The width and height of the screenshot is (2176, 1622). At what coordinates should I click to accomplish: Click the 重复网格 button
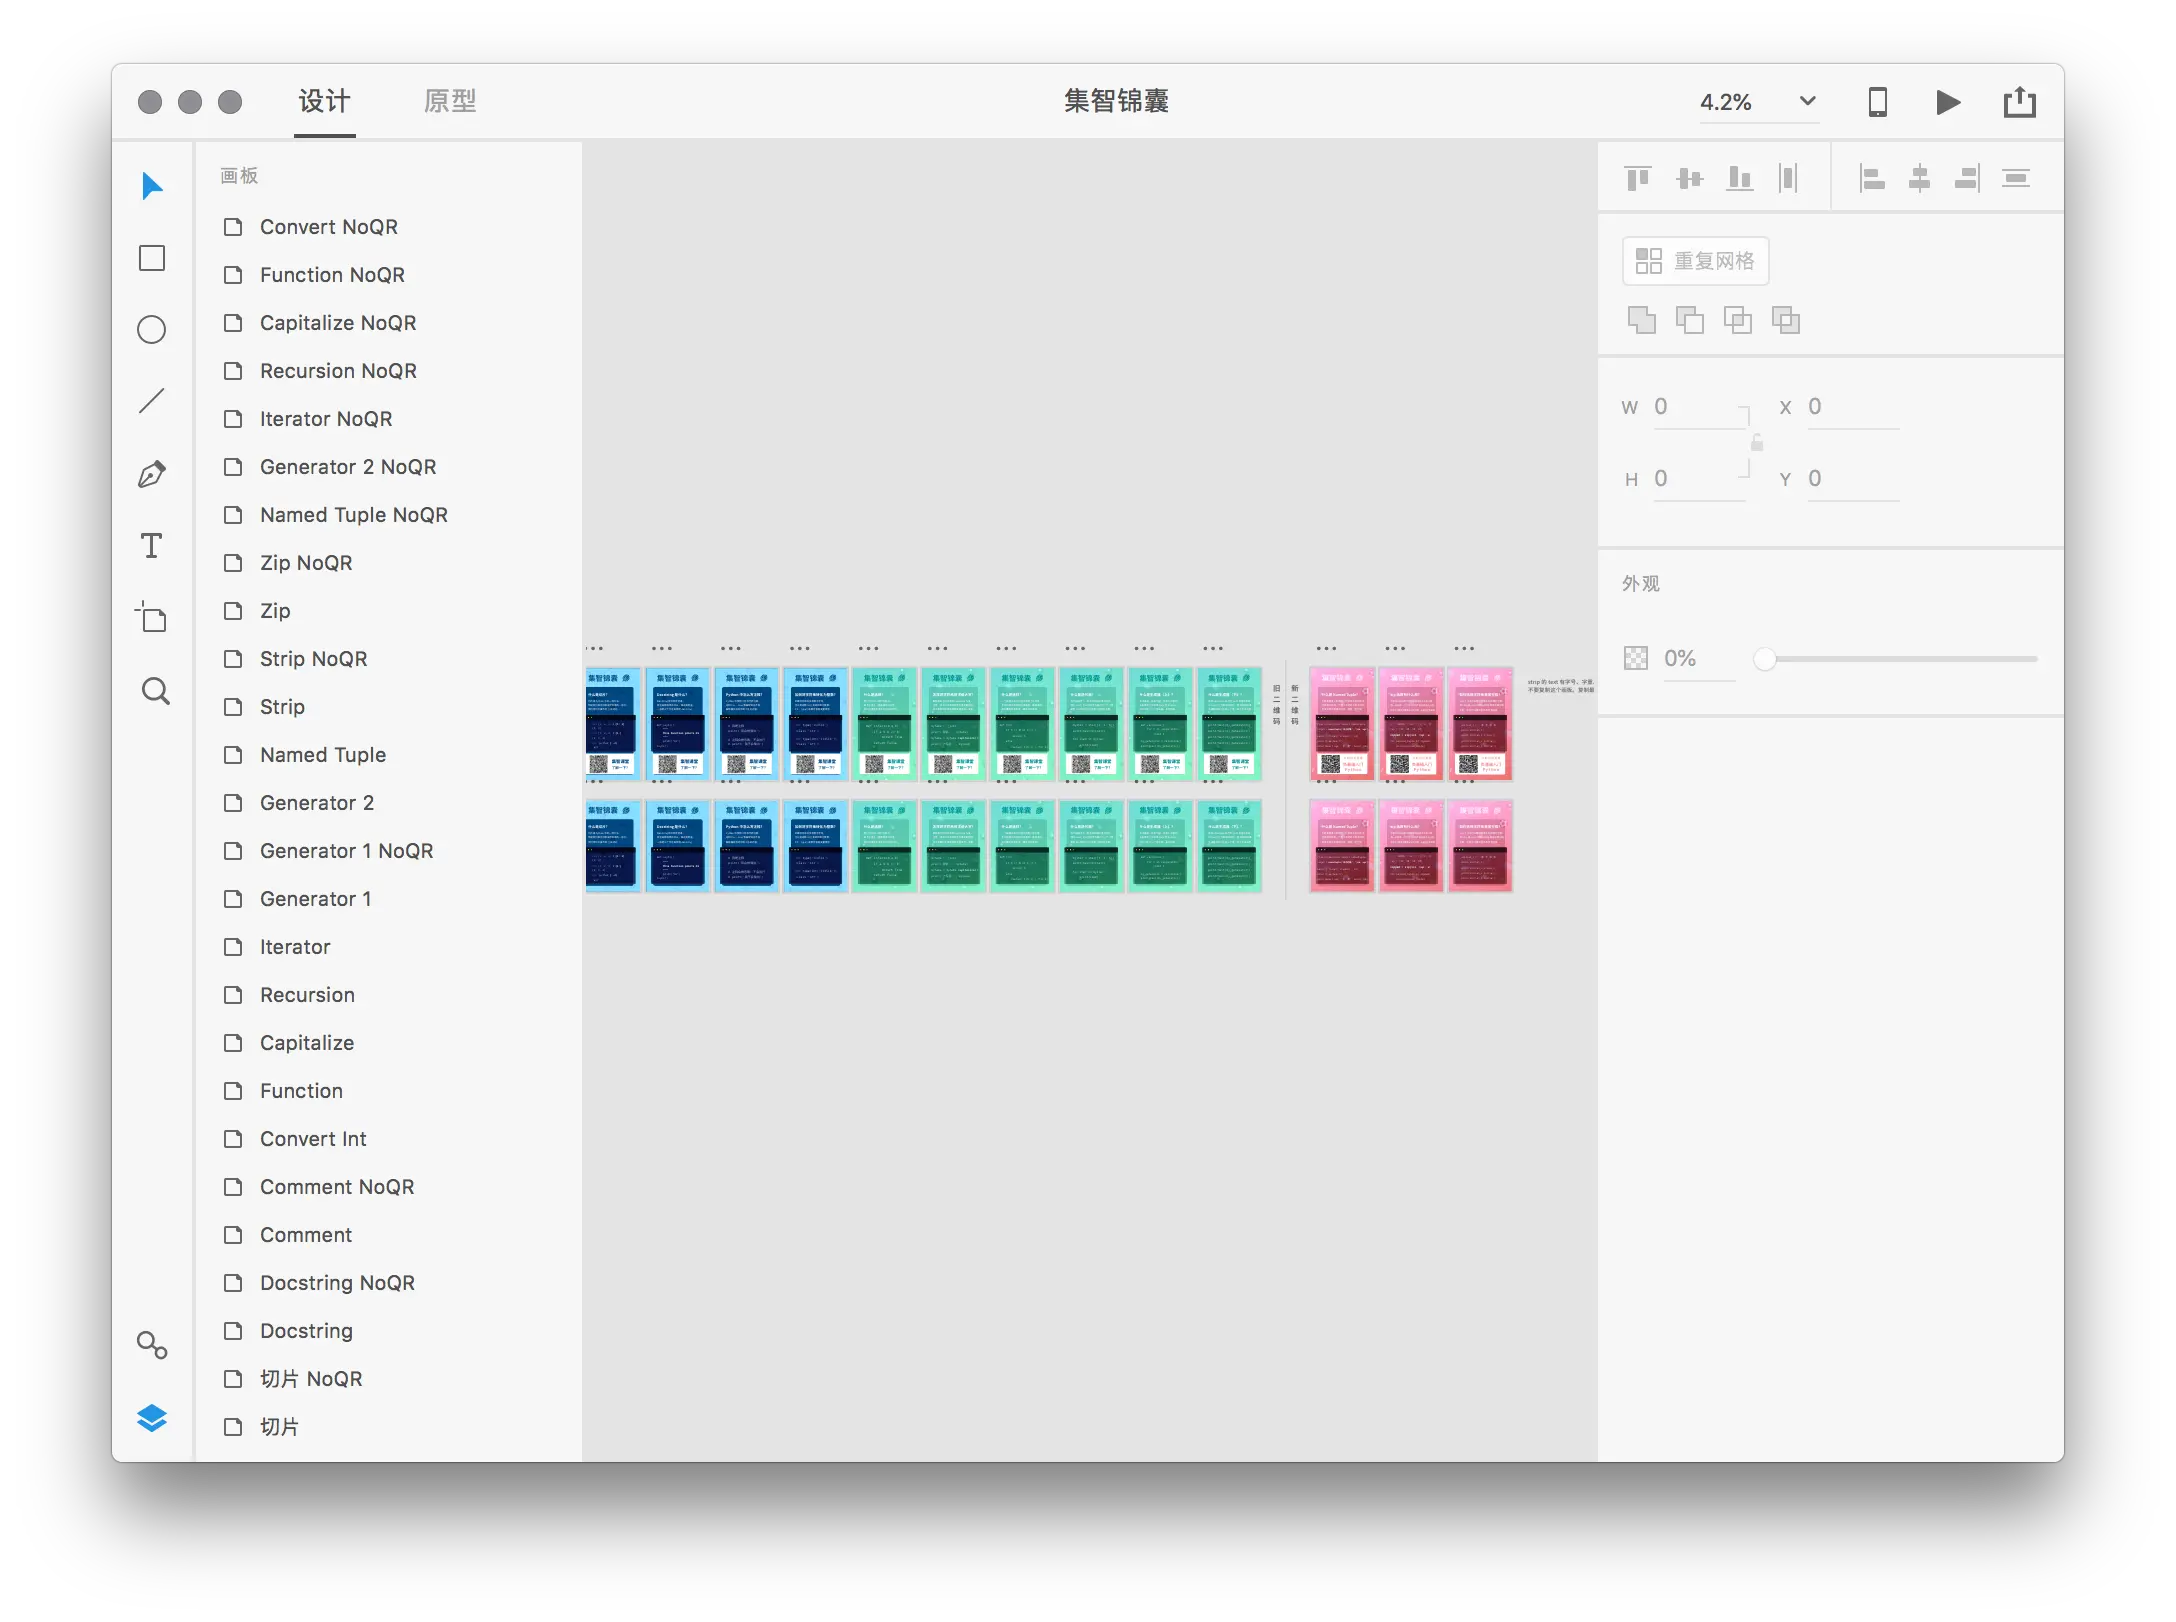(x=1696, y=261)
